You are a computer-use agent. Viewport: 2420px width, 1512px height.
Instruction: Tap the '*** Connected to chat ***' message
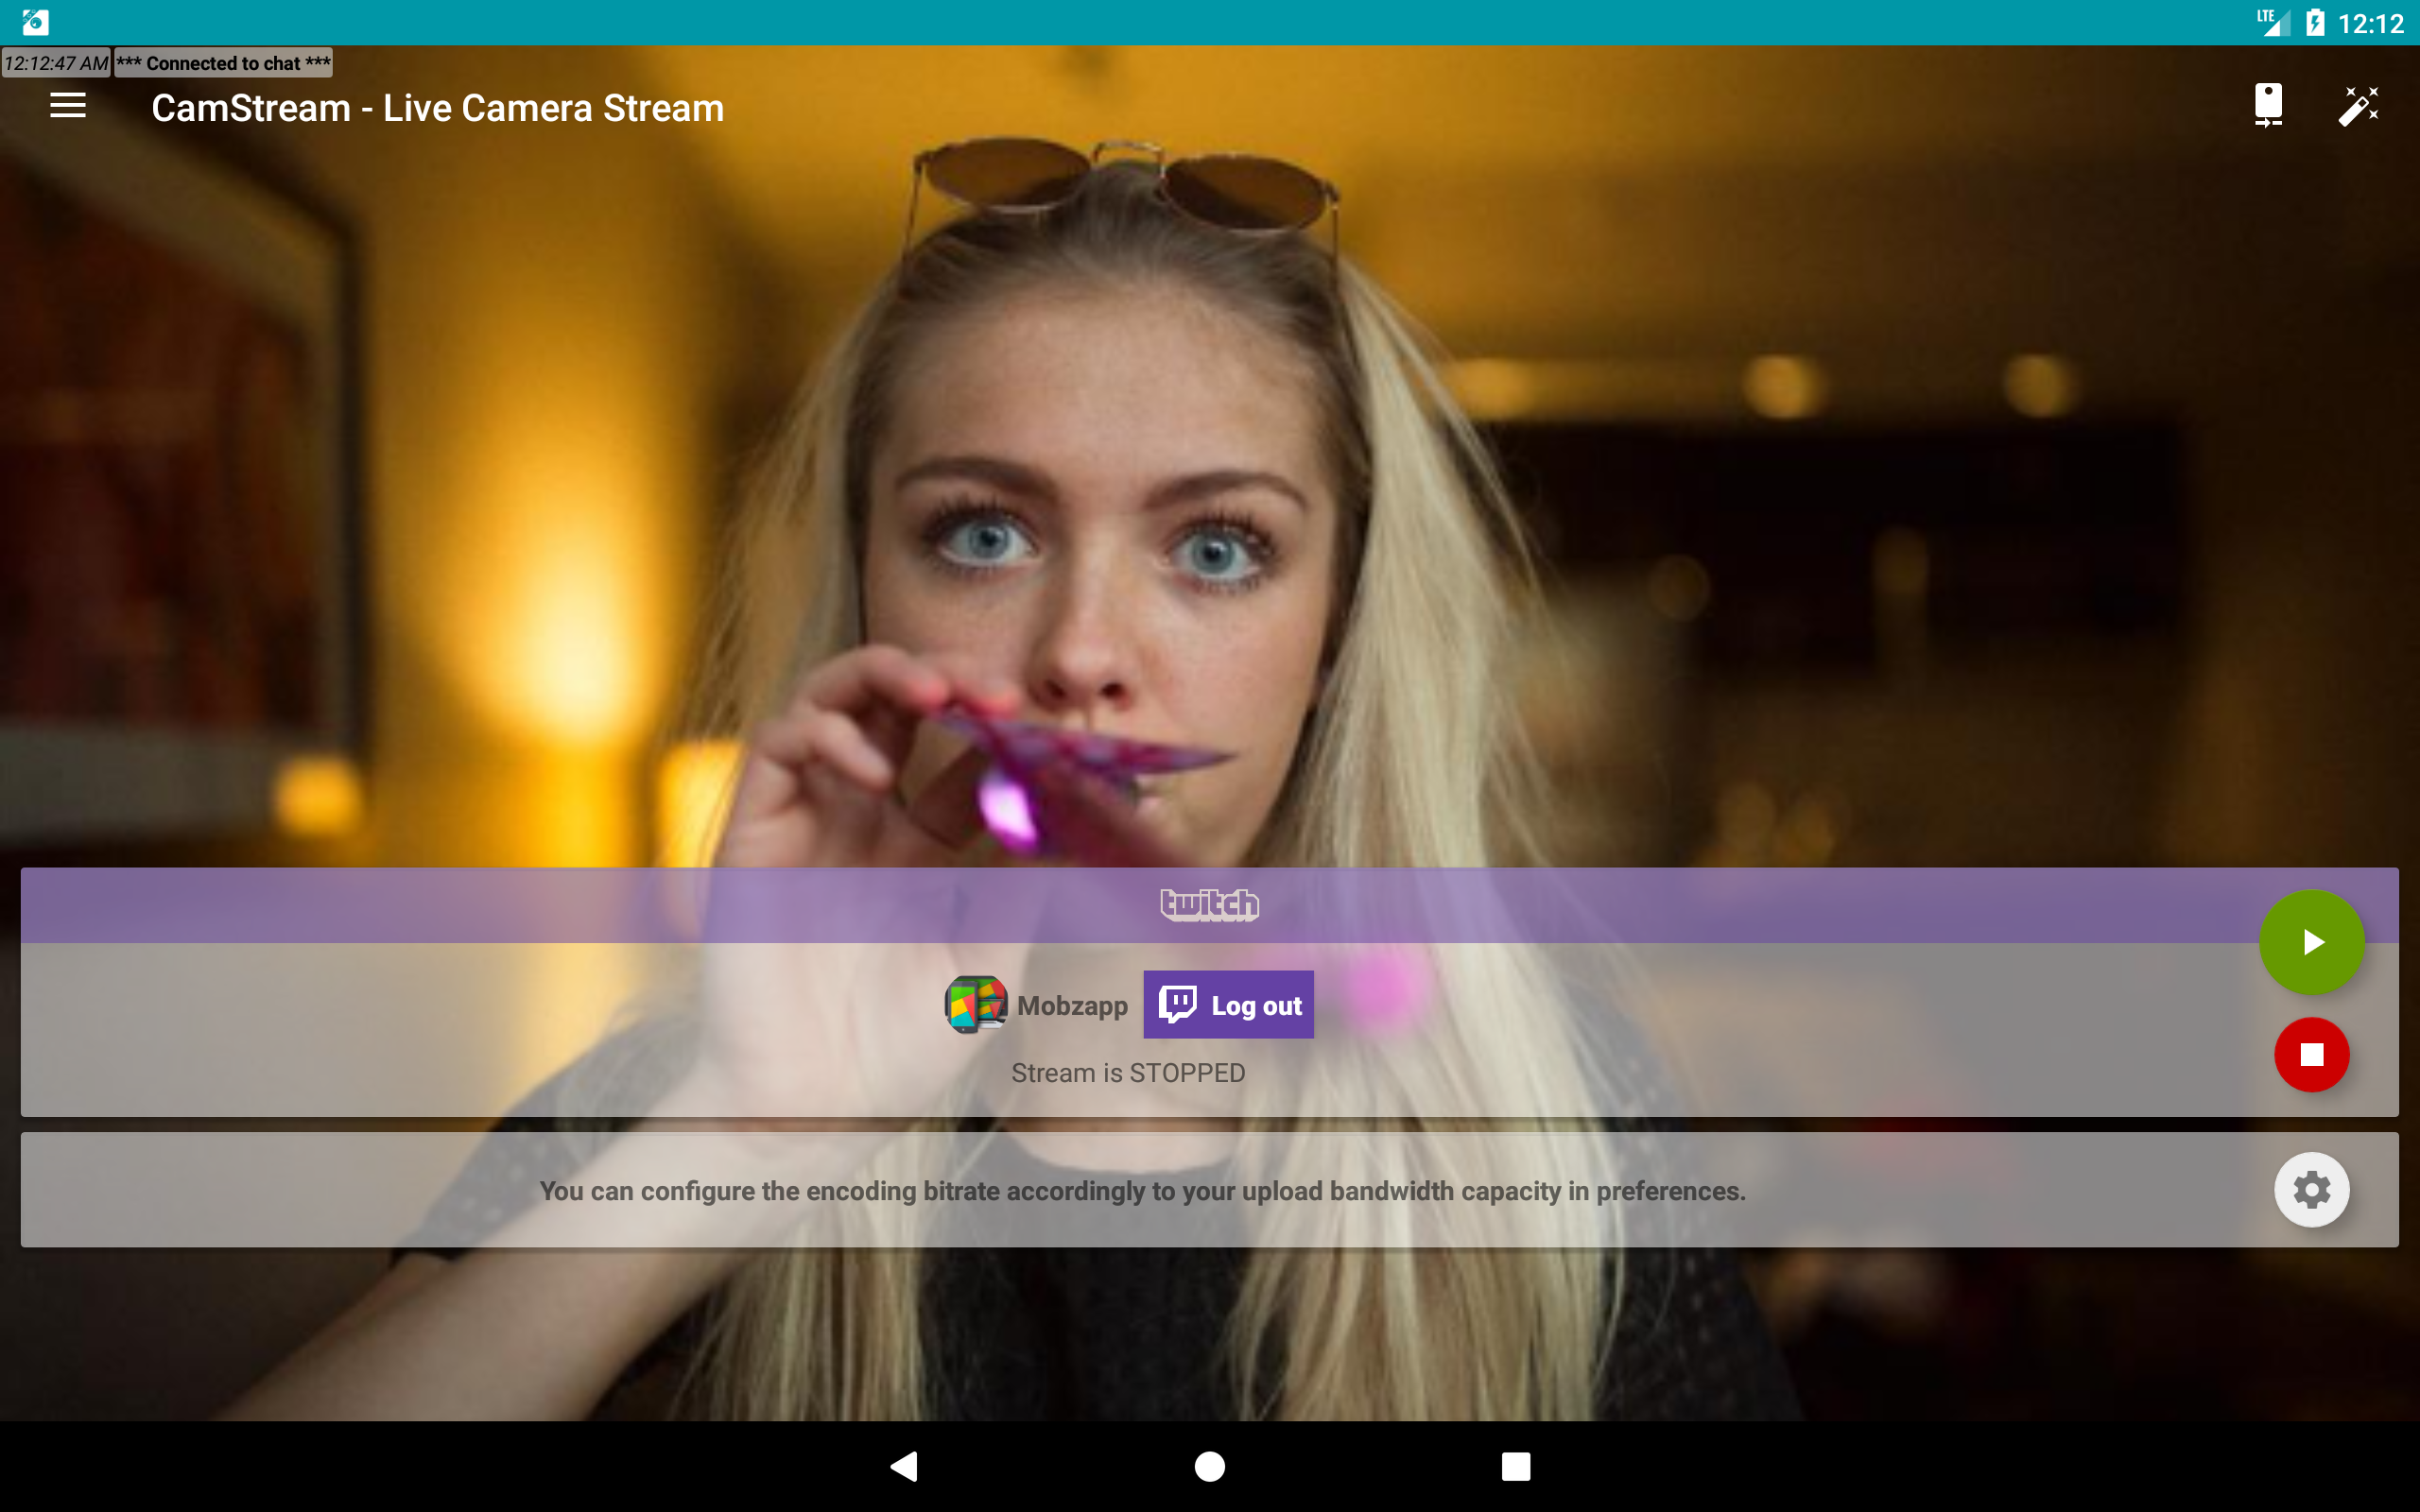pyautogui.click(x=223, y=63)
